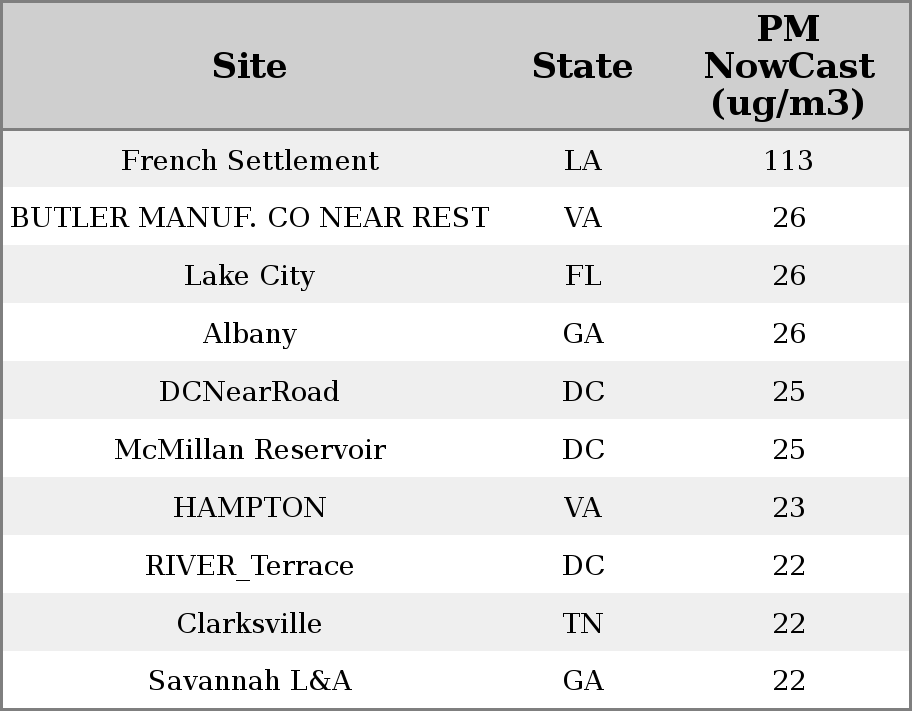Click the TN state cell
The image size is (912, 711).
click(x=582, y=624)
